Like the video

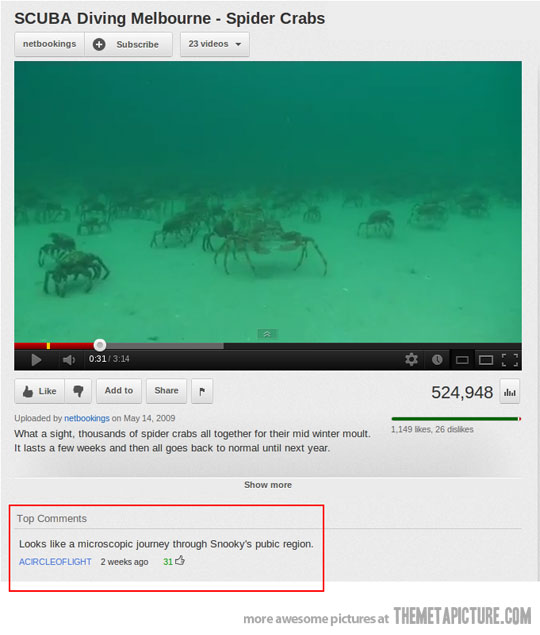[40, 391]
